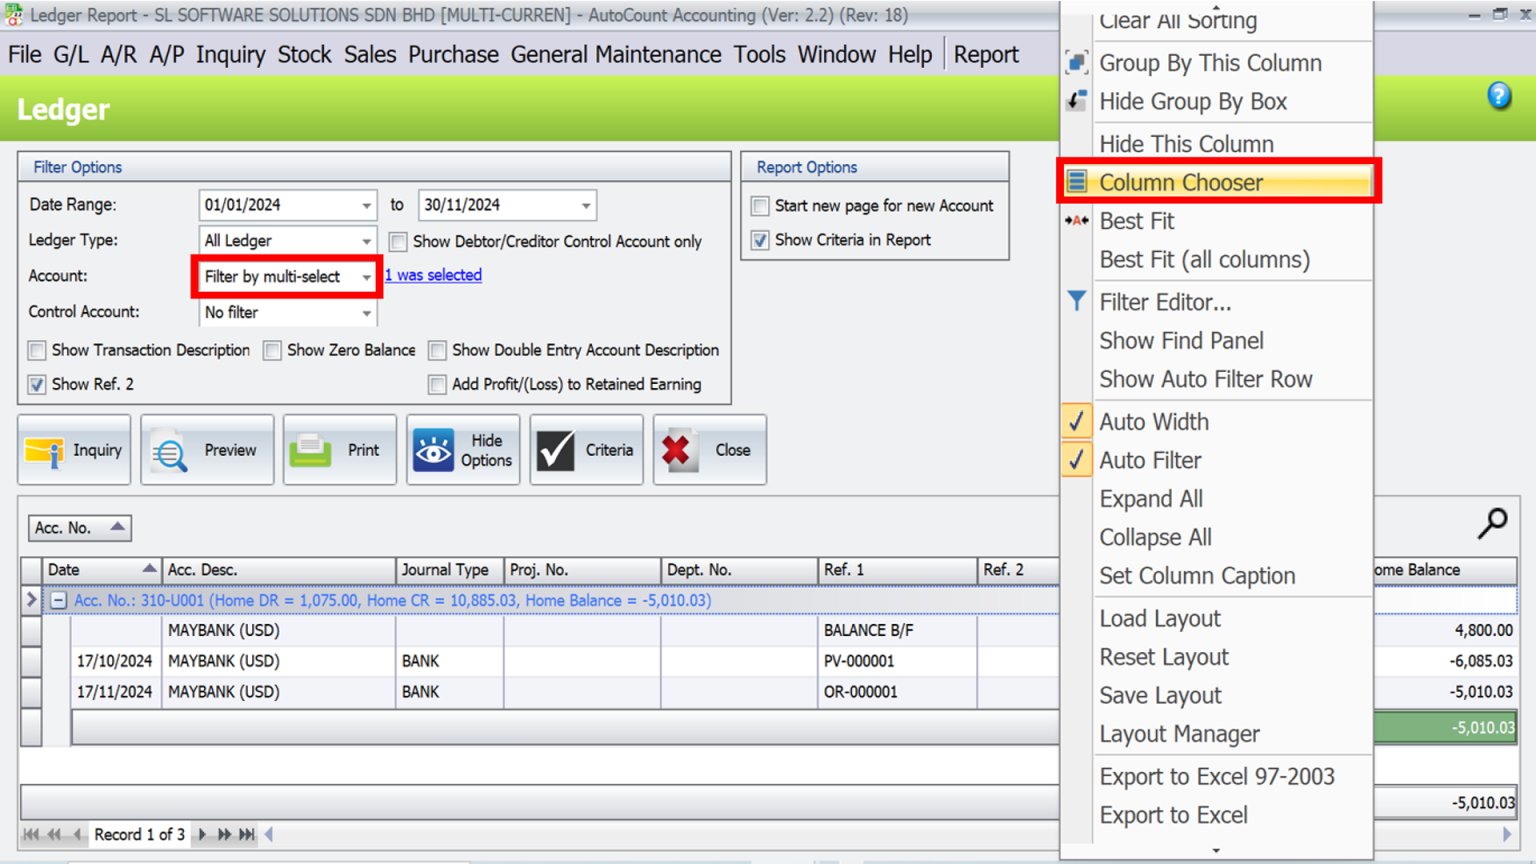1536x864 pixels.
Task: Click the red X Close button
Action: coord(710,450)
